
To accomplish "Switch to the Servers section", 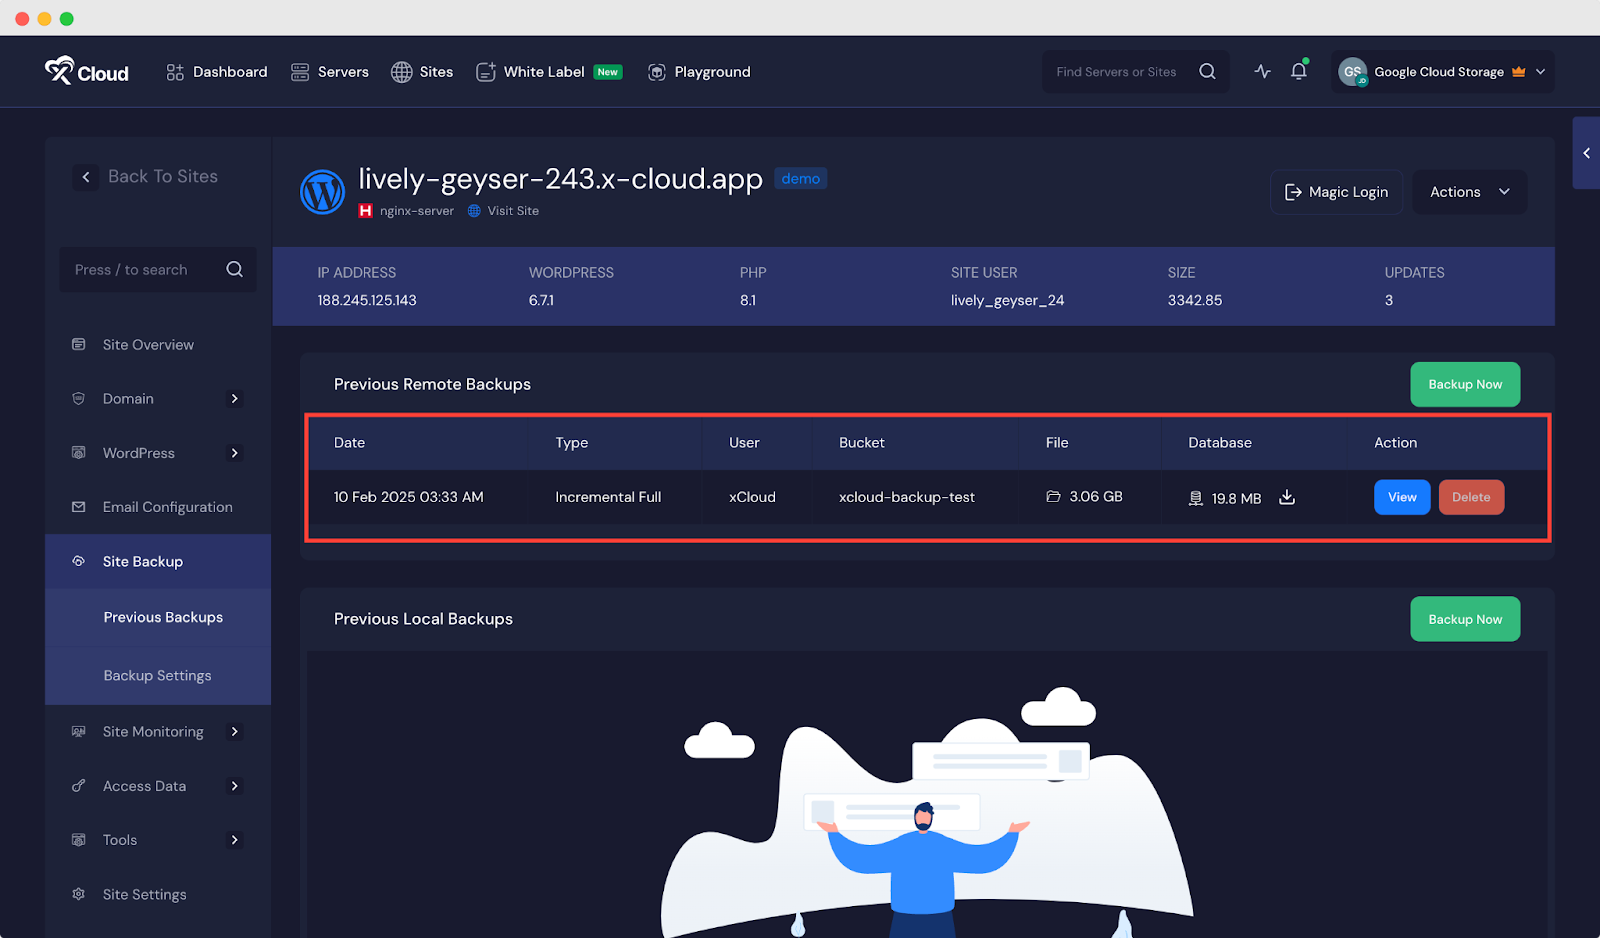I will [330, 71].
